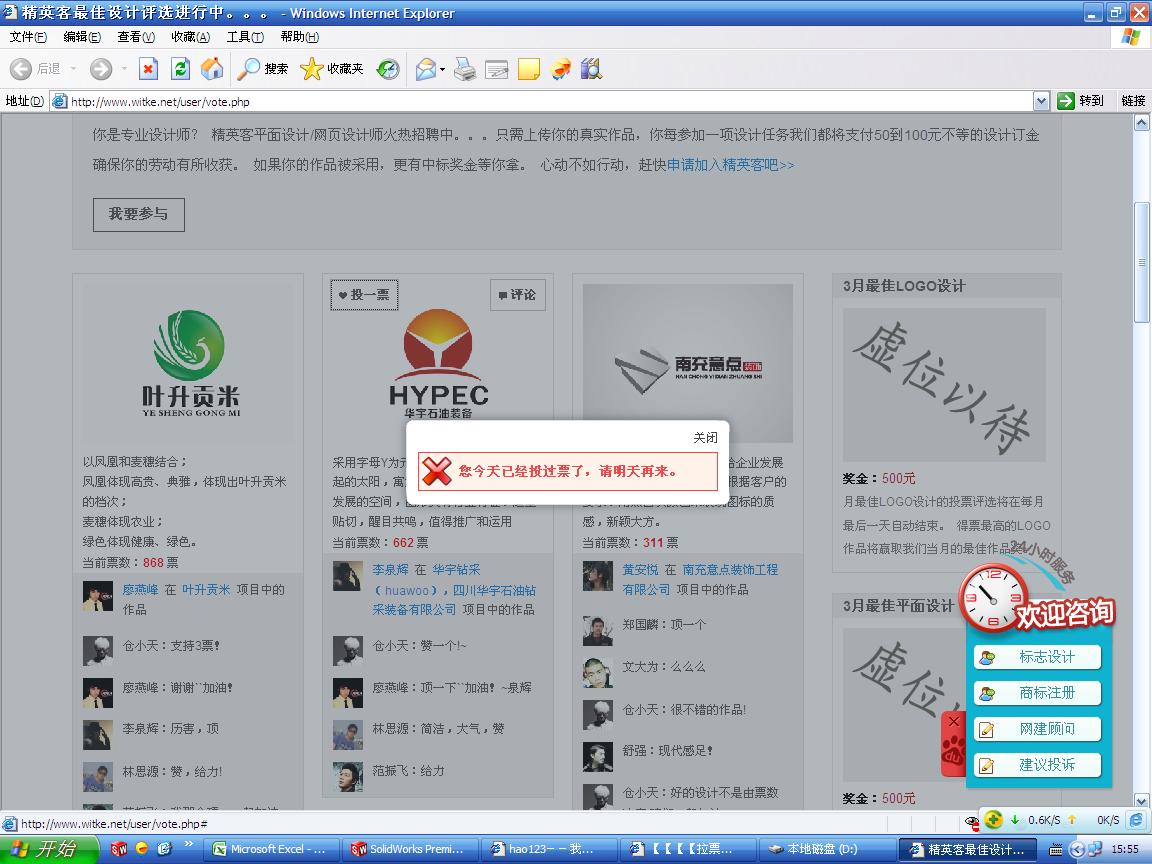Open the 南充意点装饰工程 project link
This screenshot has width=1152, height=864.
click(x=700, y=579)
